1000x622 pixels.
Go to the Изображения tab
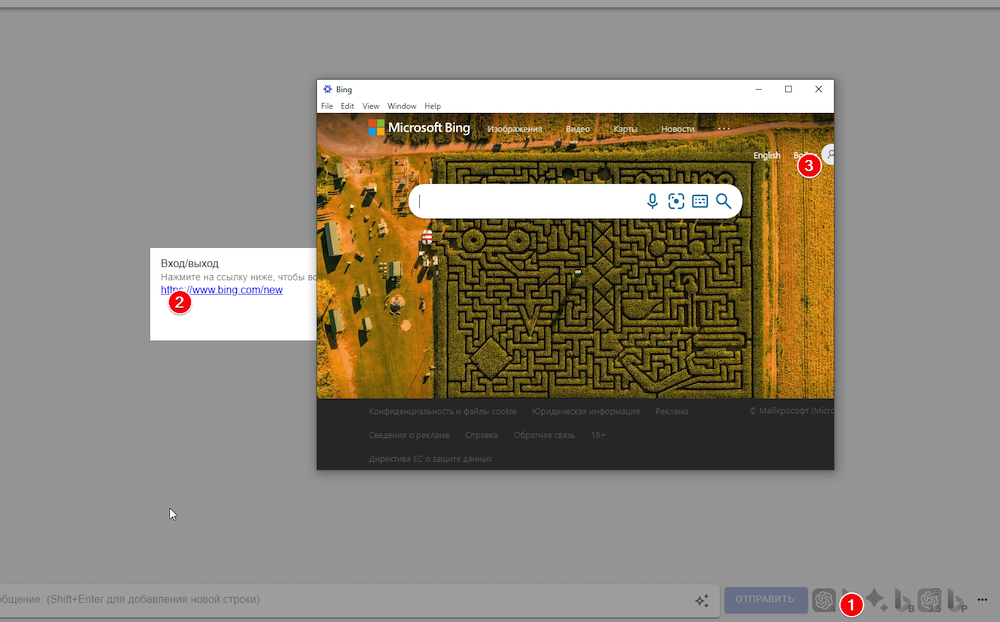click(x=514, y=129)
